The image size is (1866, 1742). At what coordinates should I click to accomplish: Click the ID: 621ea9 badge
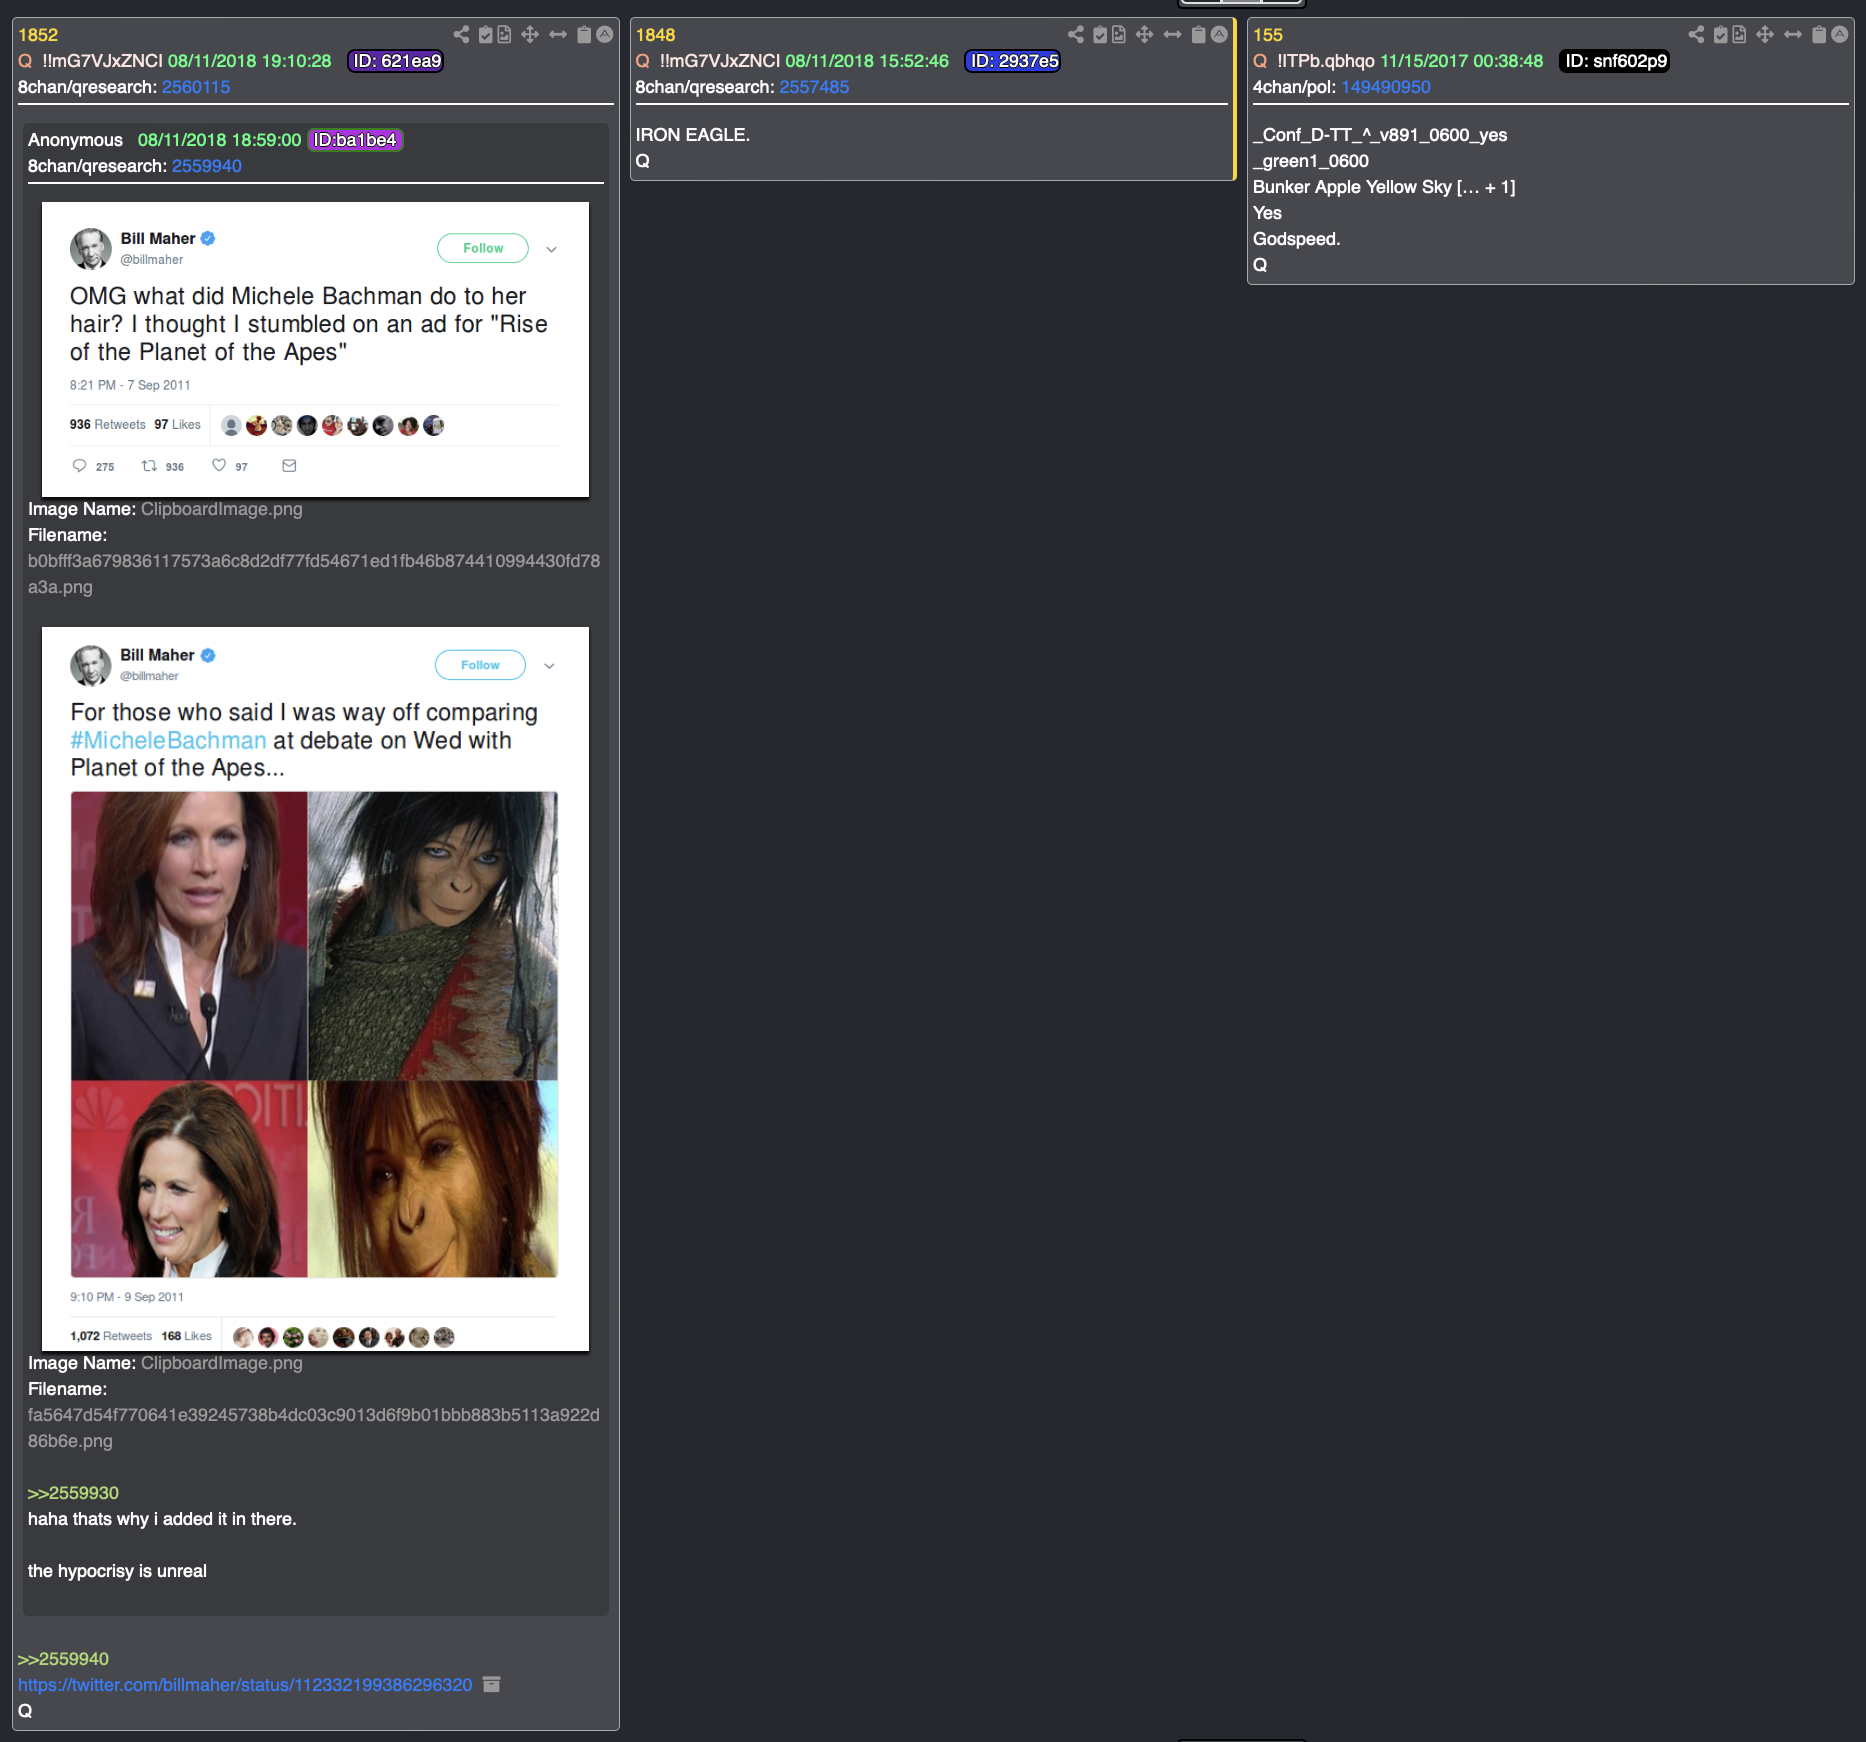click(396, 61)
